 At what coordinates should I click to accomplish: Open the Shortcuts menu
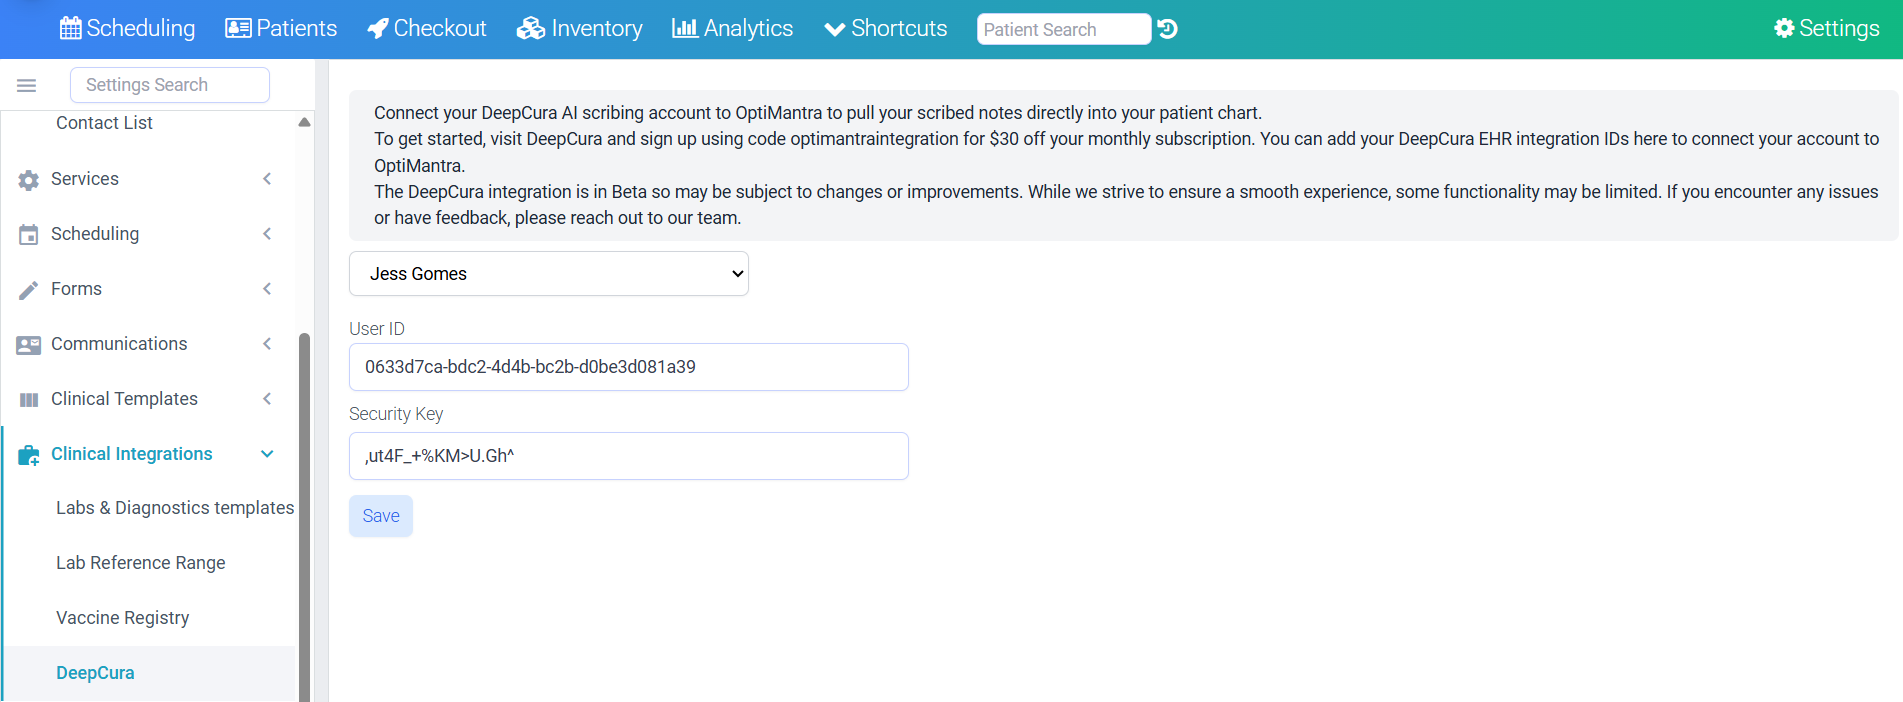[885, 28]
